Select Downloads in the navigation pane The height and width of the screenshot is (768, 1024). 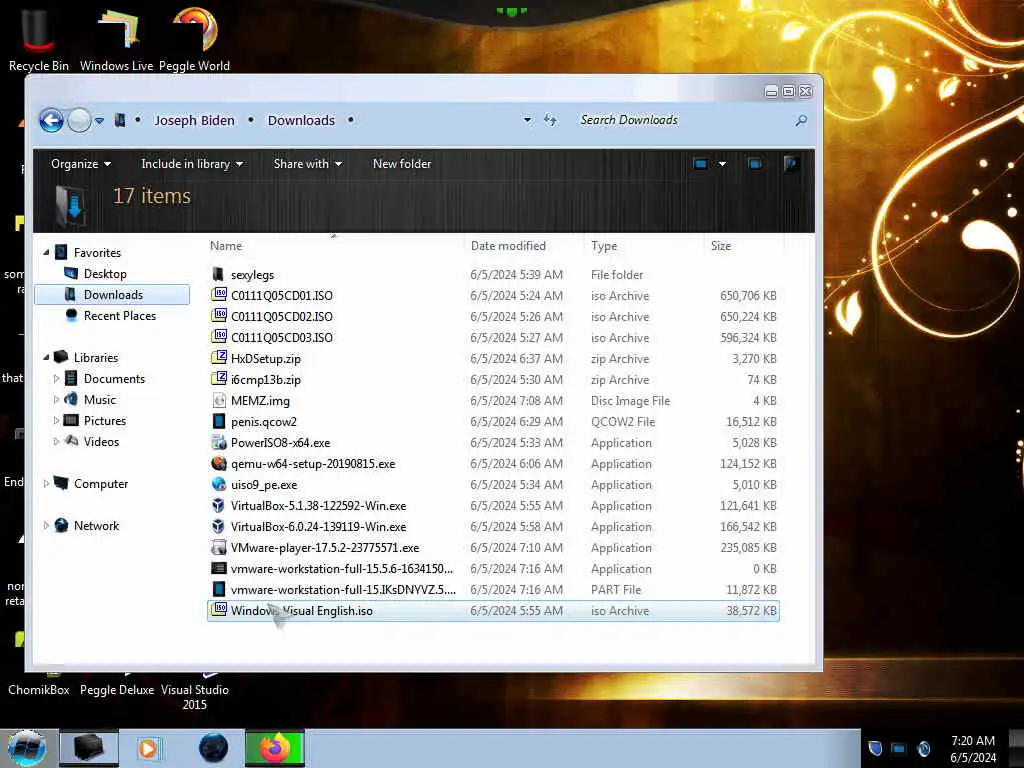coord(112,295)
